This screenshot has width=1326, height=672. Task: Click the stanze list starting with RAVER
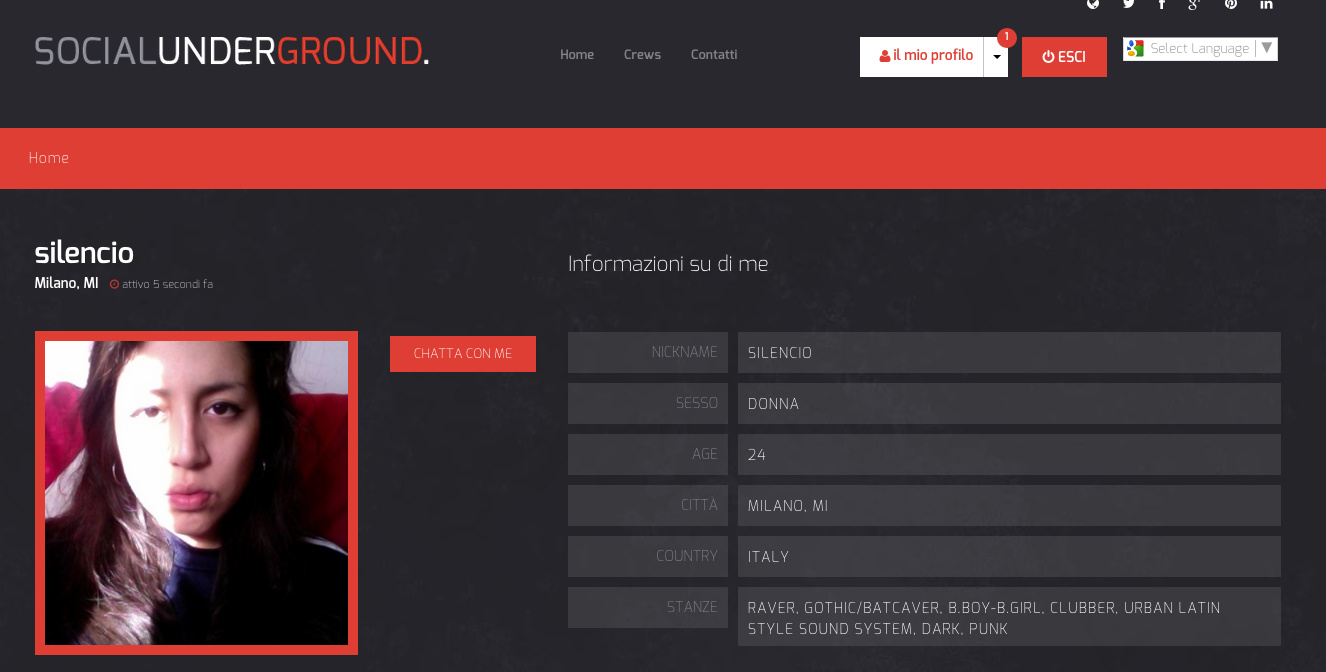pyautogui.click(x=1009, y=617)
